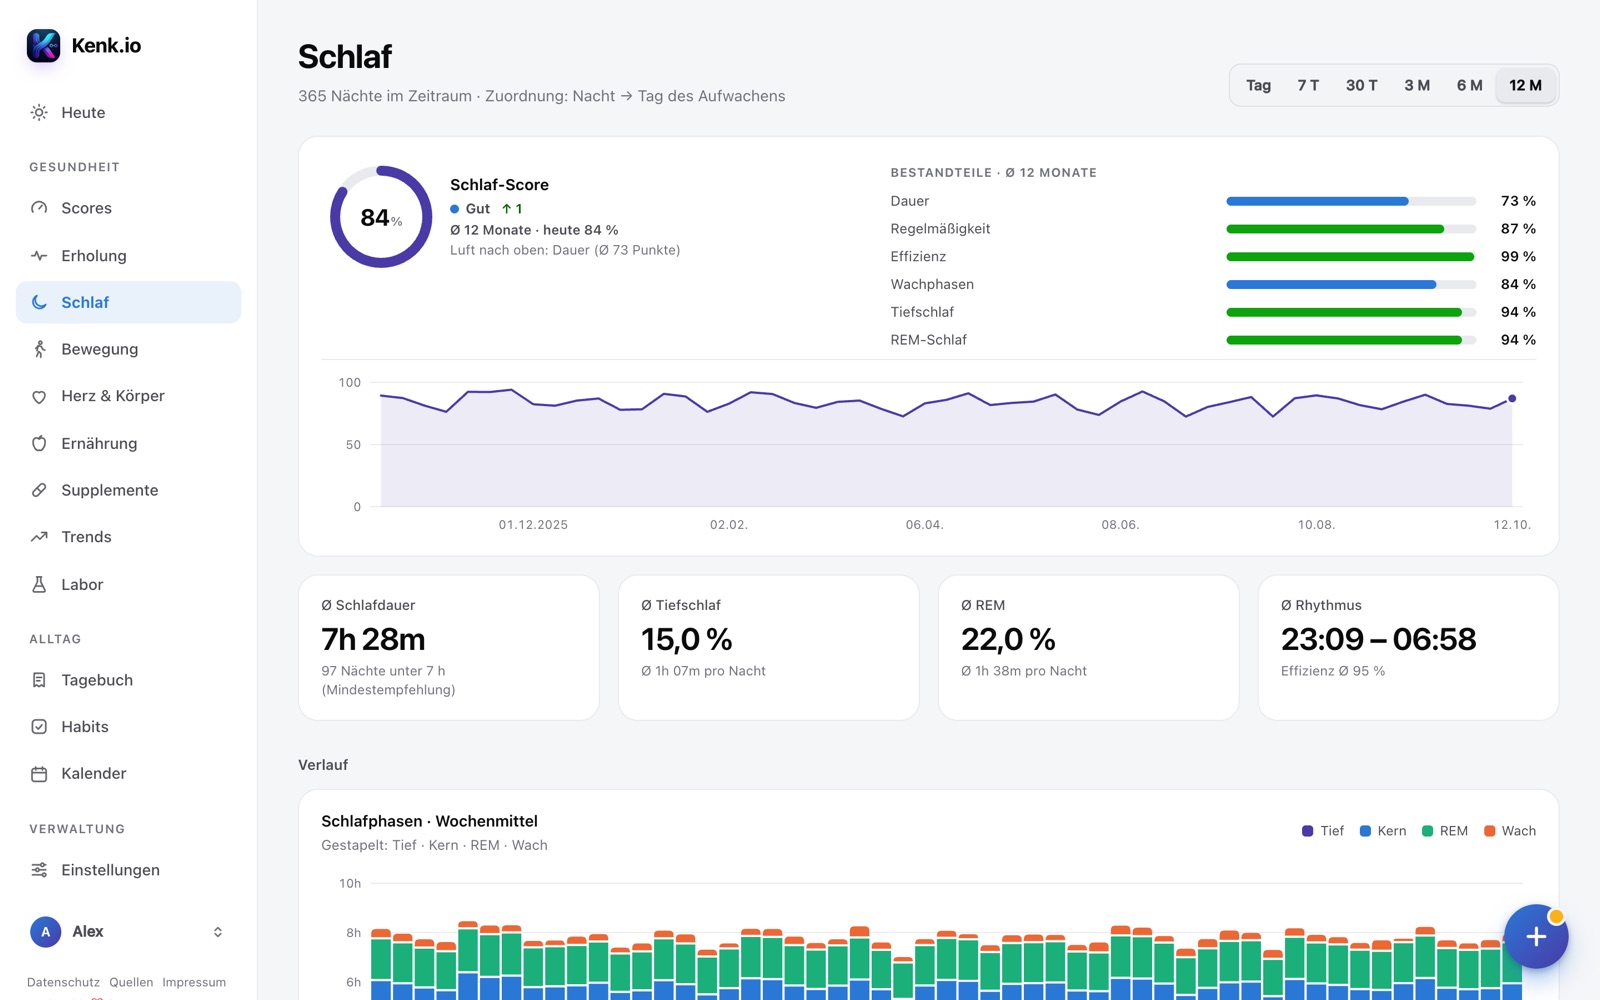Image resolution: width=1600 pixels, height=1000 pixels.
Task: Click the 84 % score ring
Action: [381, 217]
